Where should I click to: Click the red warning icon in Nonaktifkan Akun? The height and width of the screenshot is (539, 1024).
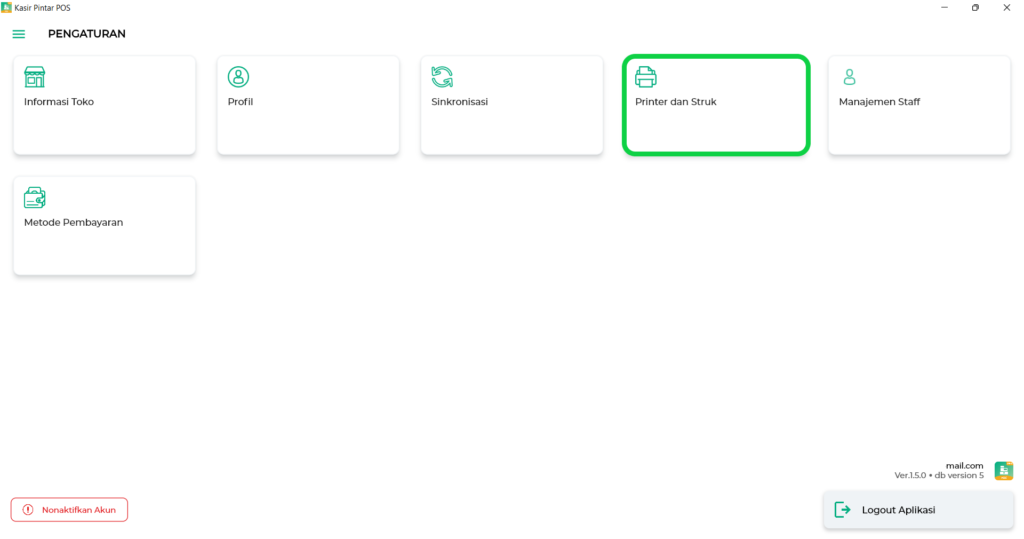[28, 510]
